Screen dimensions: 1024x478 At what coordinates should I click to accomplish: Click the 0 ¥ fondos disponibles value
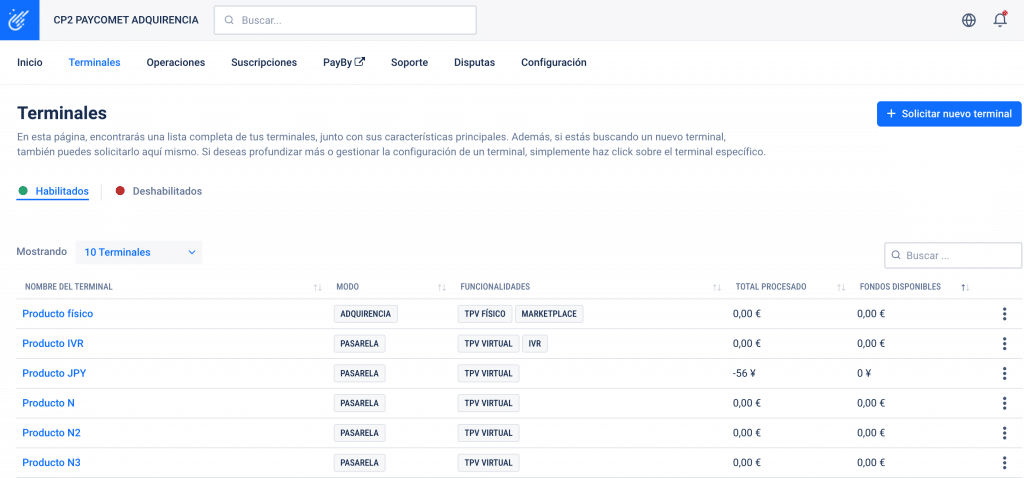click(x=865, y=374)
